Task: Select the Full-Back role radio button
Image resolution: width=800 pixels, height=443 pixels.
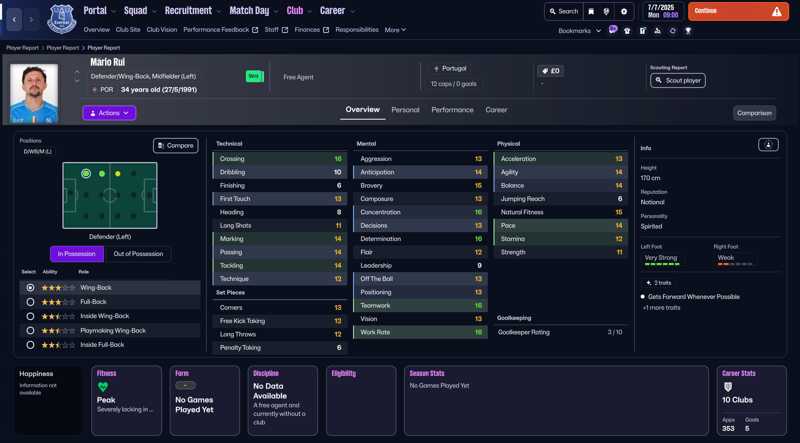Action: point(31,302)
